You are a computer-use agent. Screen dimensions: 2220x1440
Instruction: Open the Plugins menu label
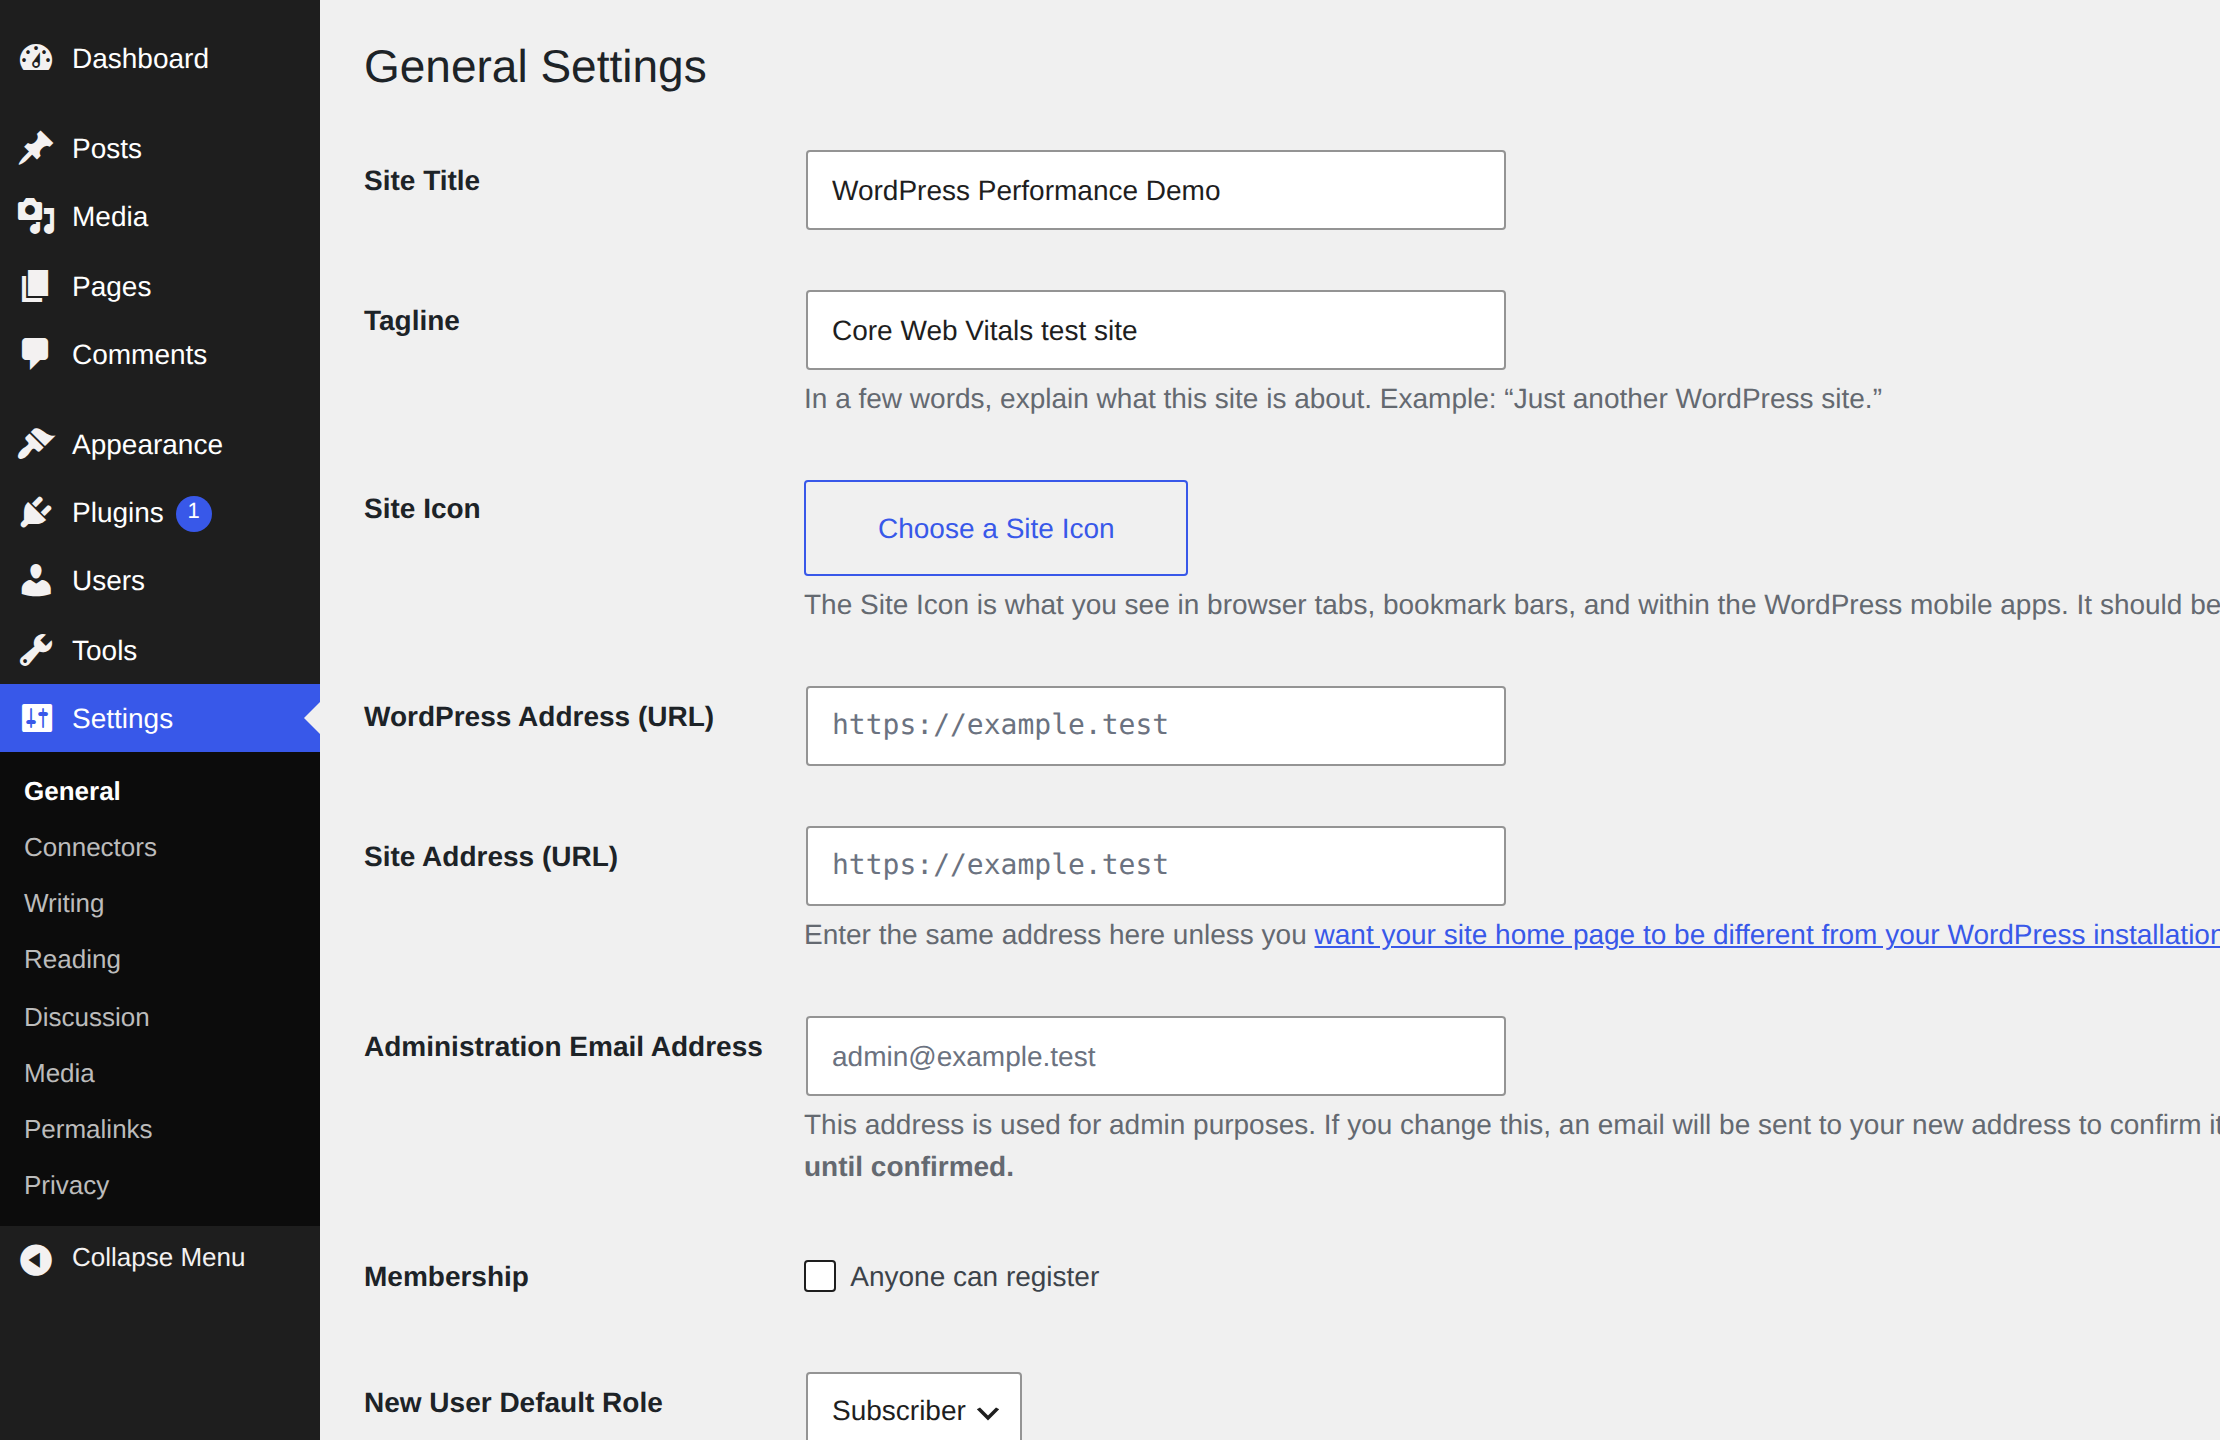point(117,513)
